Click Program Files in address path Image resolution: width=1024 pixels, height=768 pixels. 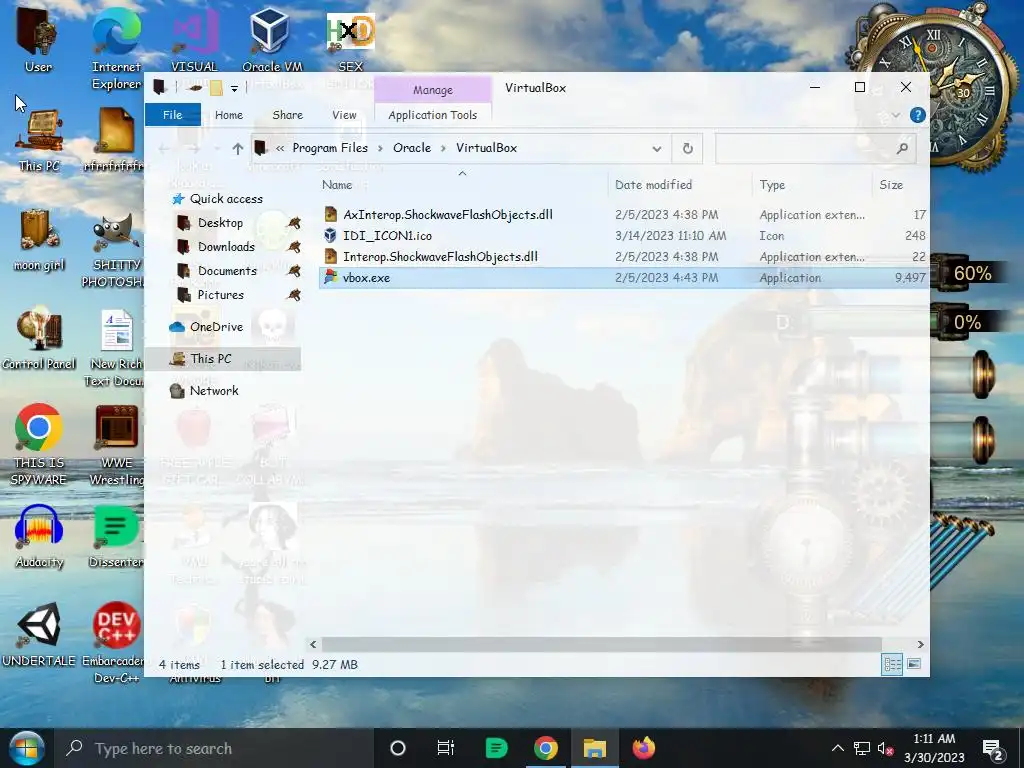click(x=330, y=148)
